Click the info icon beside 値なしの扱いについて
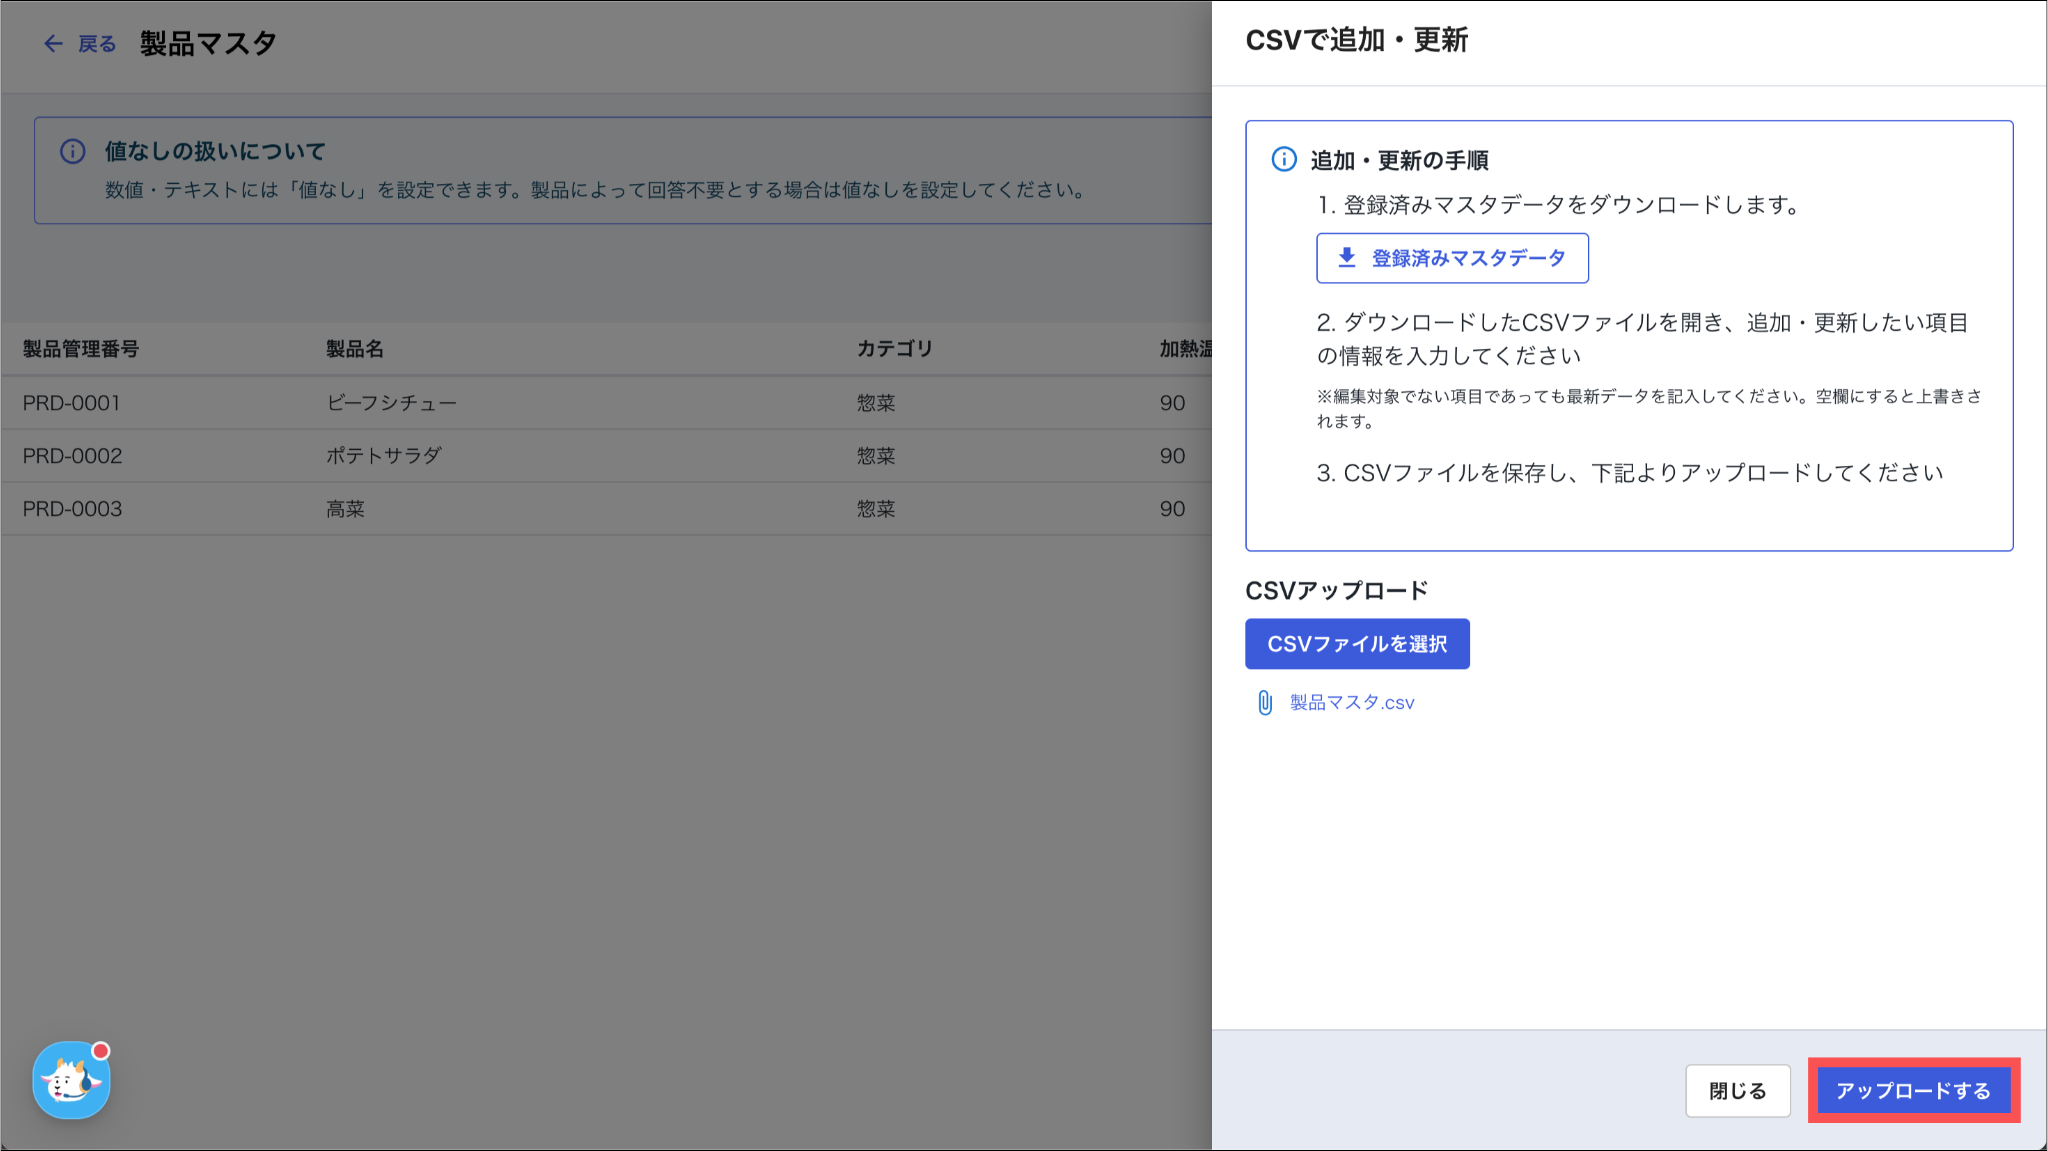 (x=72, y=151)
